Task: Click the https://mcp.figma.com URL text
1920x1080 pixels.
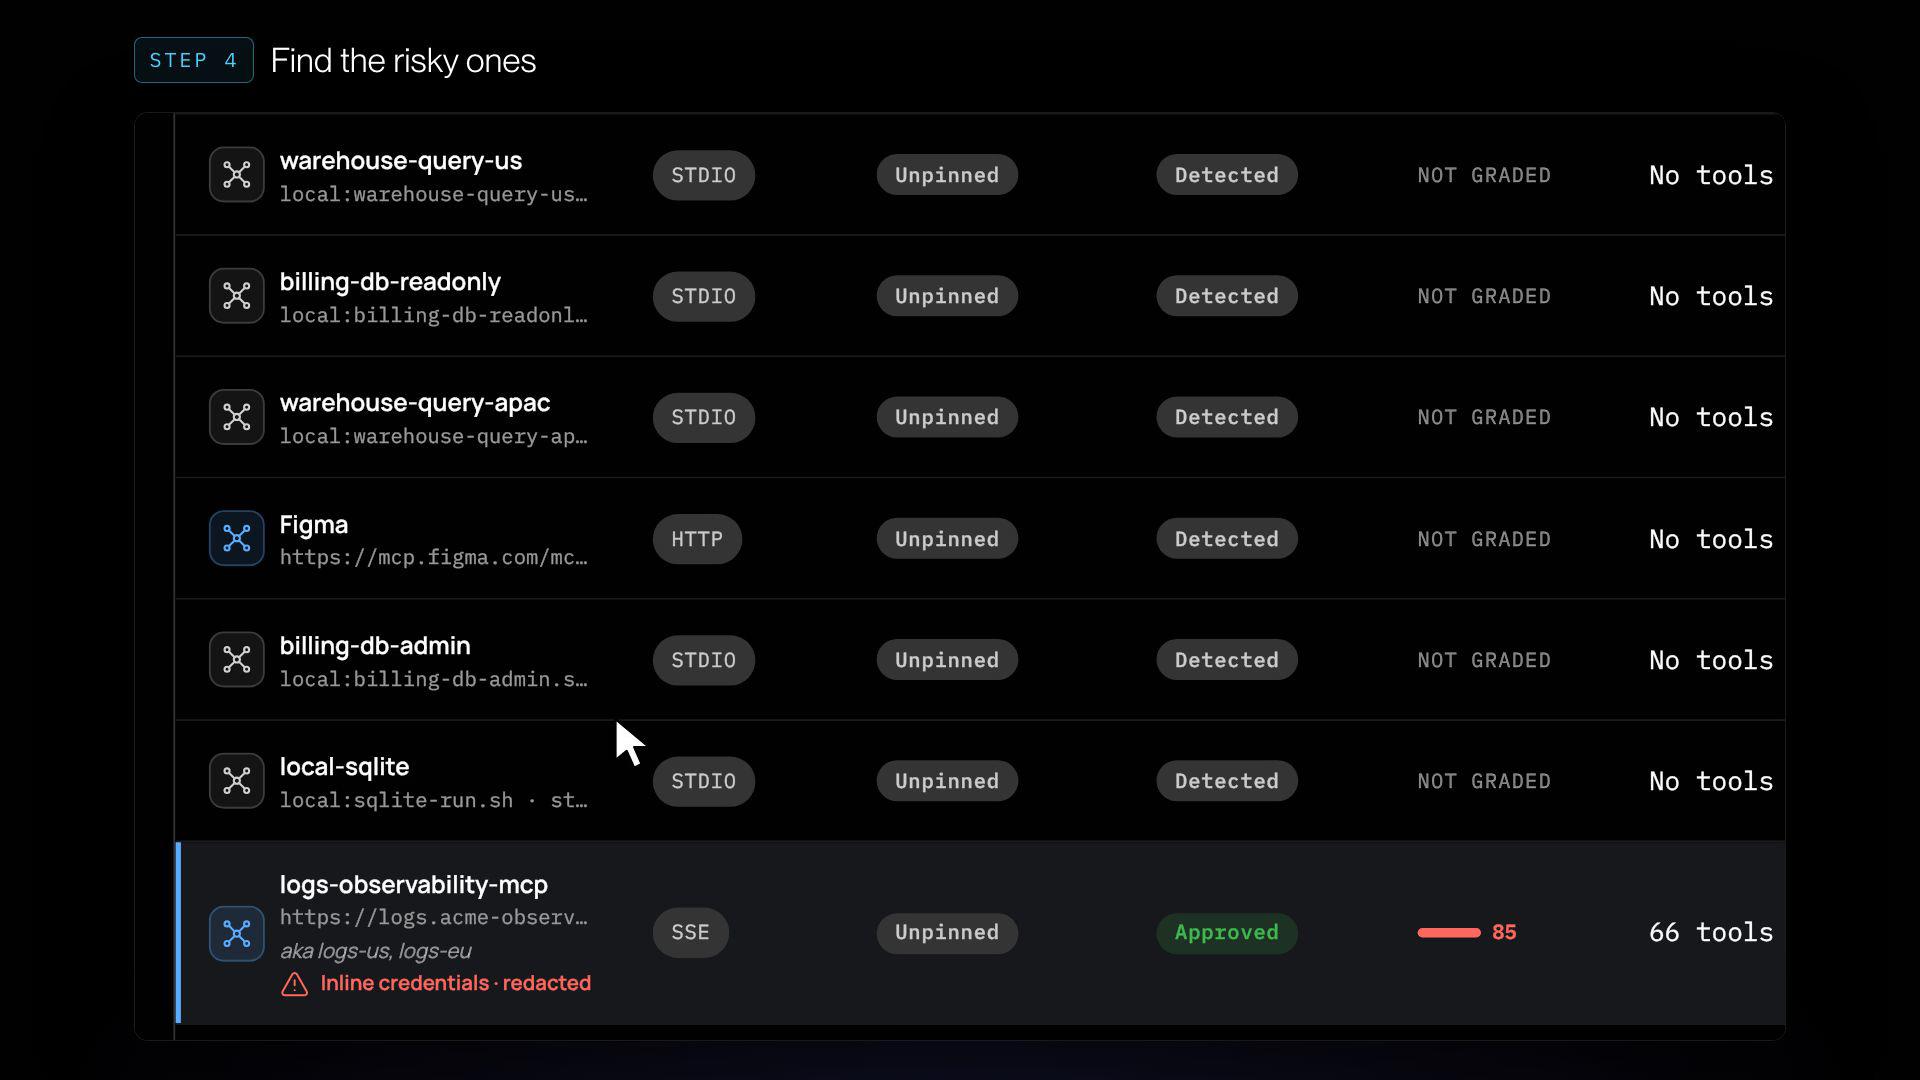Action: point(434,557)
